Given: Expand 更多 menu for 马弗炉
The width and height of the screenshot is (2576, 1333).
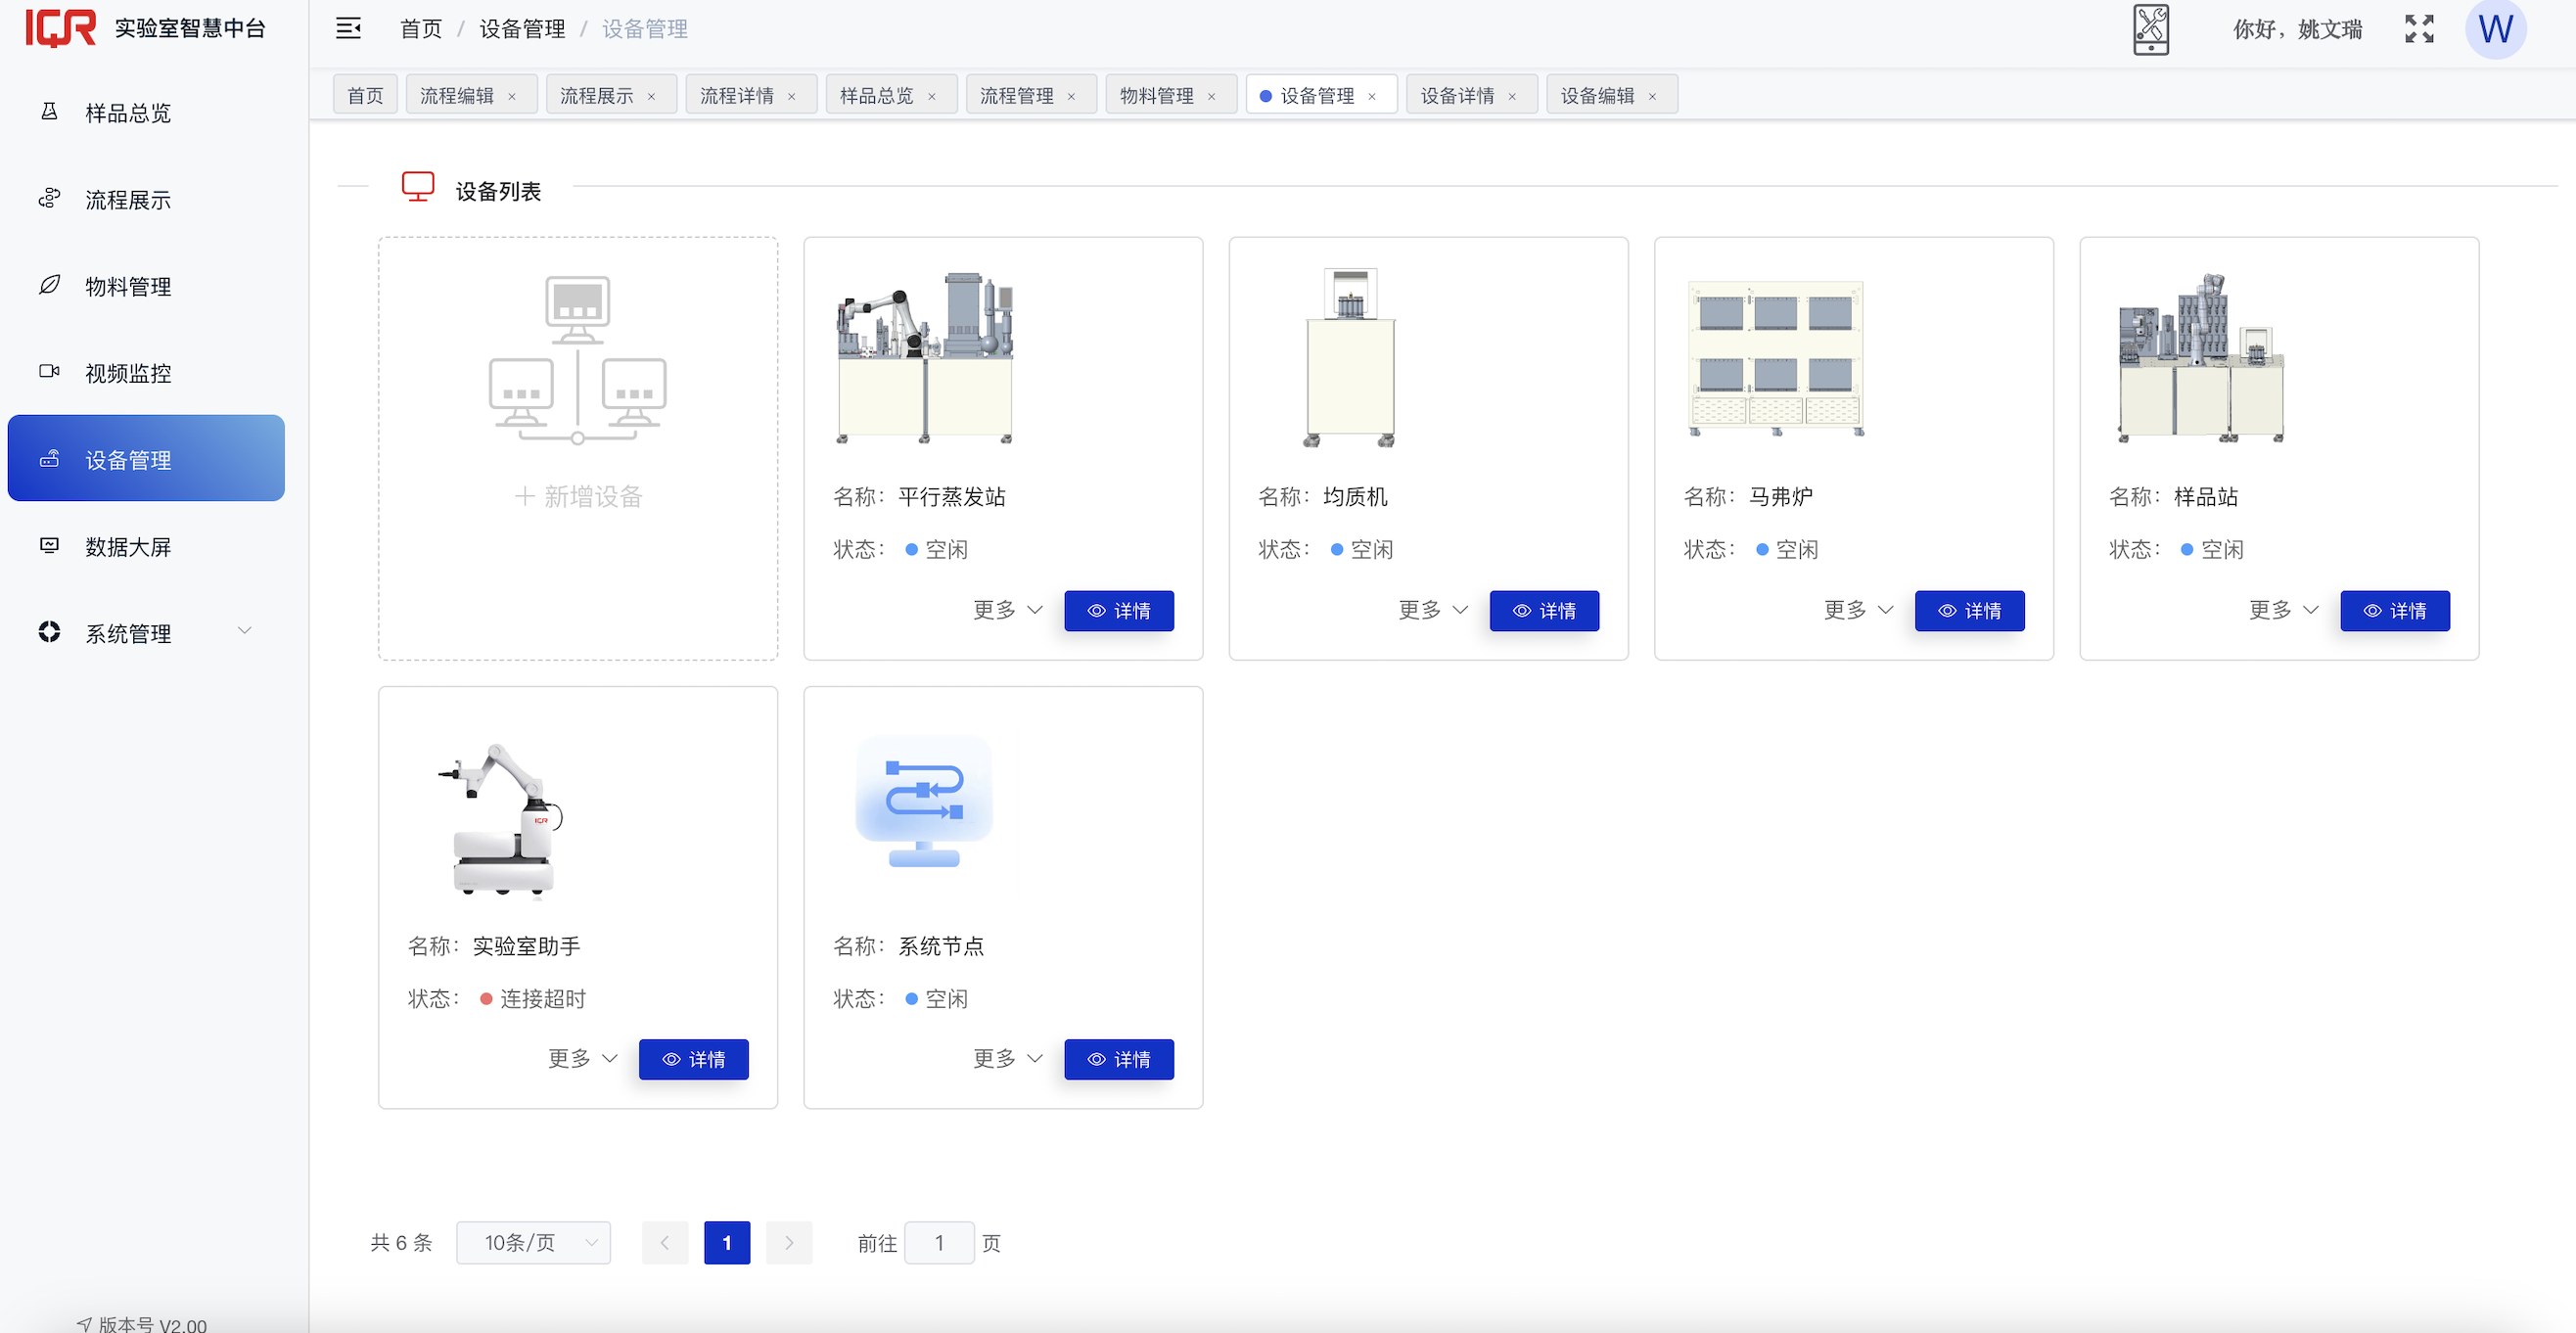Looking at the screenshot, I should 1859,610.
